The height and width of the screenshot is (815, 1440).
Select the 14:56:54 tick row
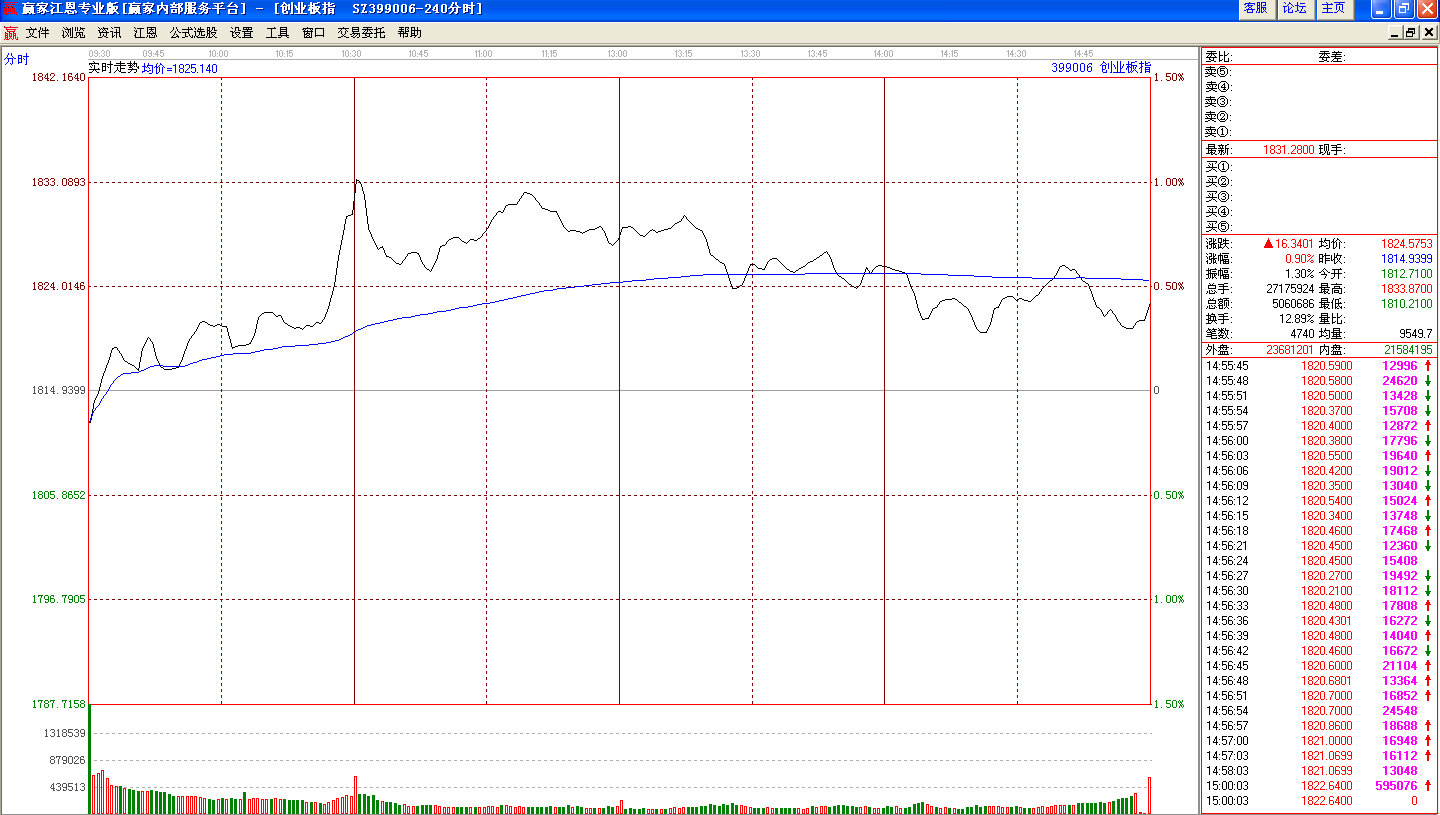tap(1320, 711)
